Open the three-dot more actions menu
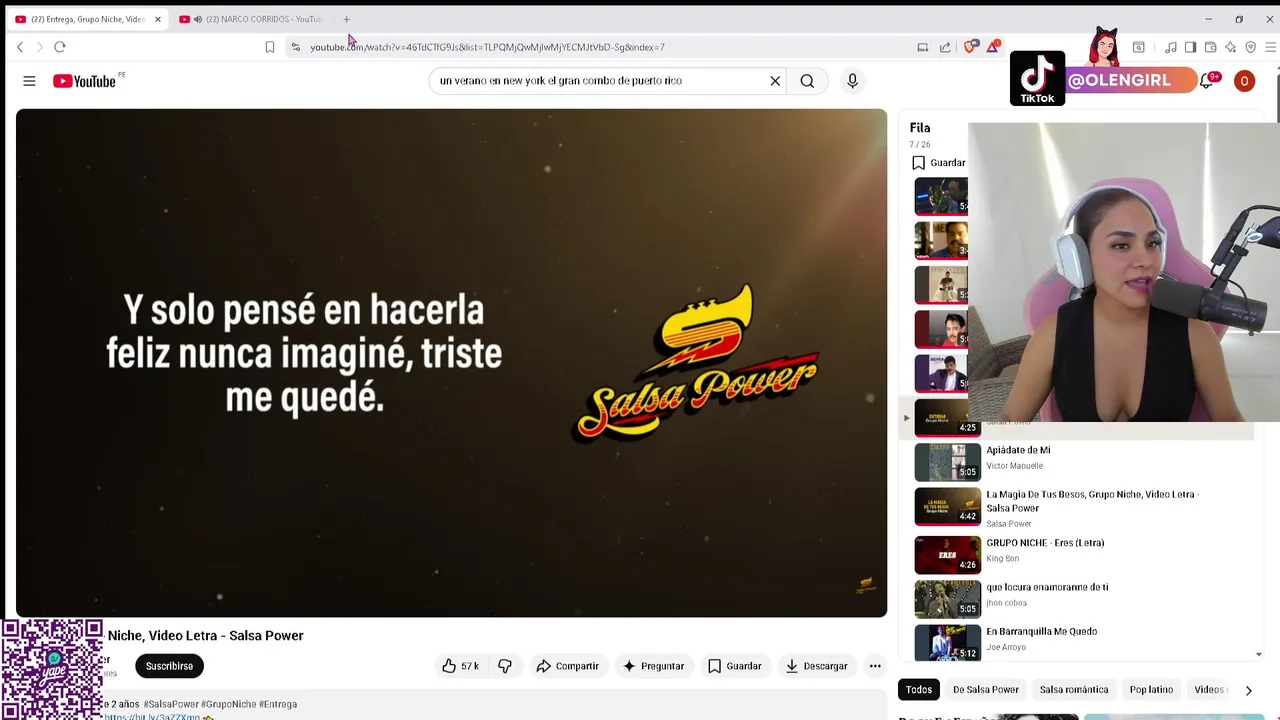The height and width of the screenshot is (720, 1280). click(875, 666)
